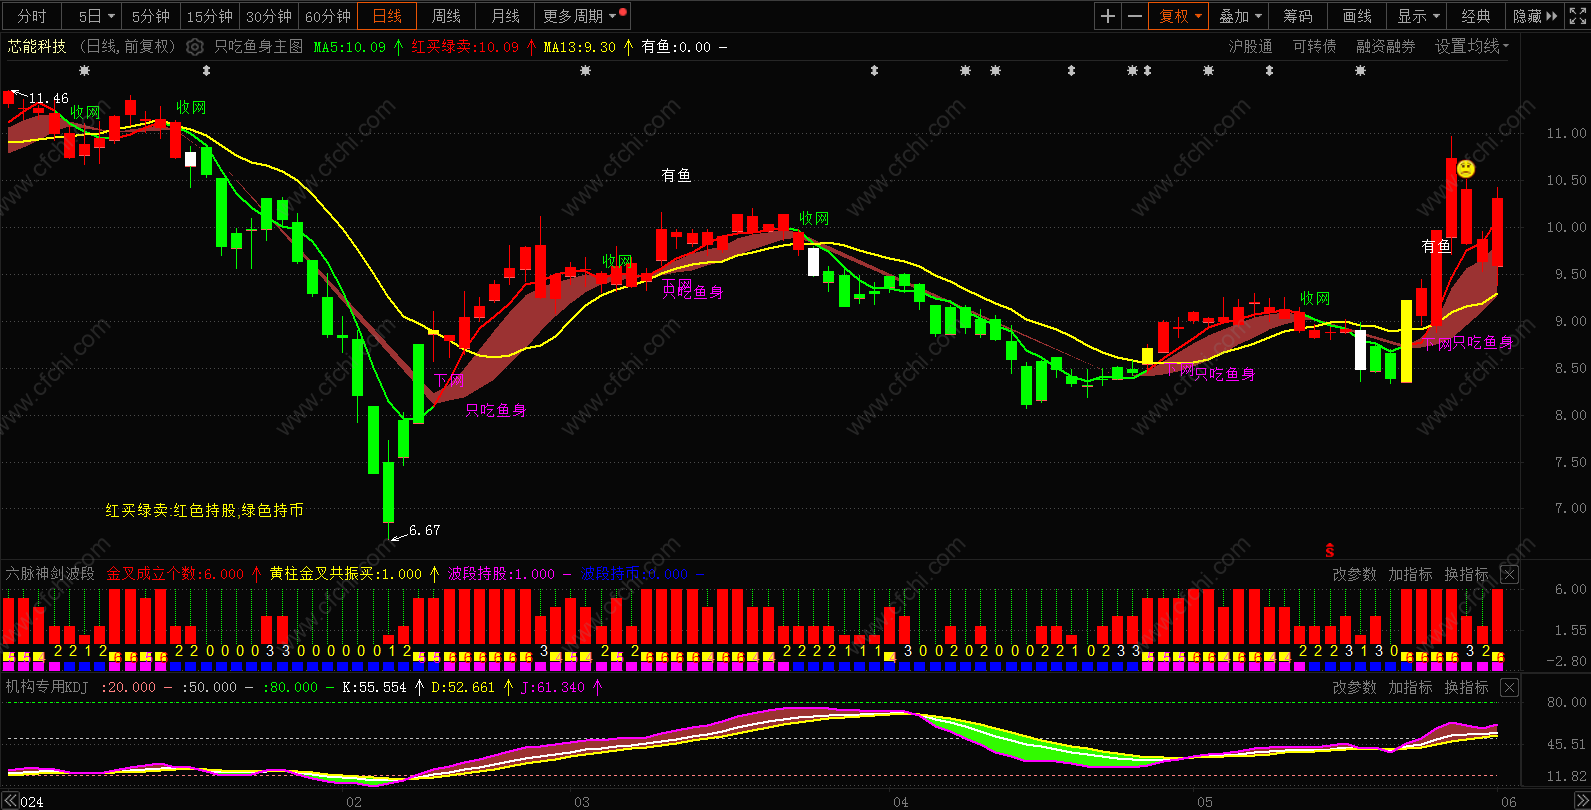
Task: Toggle 融资融券 tag
Action: 1386,46
